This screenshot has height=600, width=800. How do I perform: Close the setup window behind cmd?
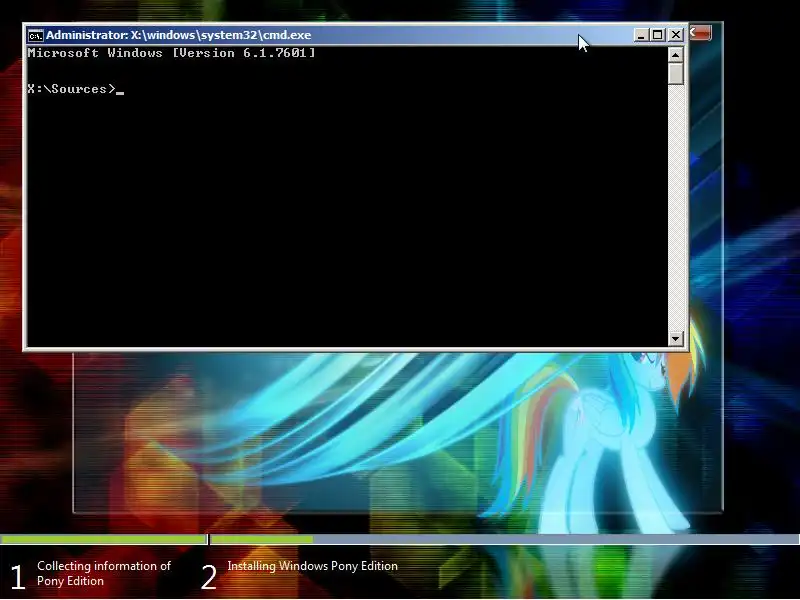click(x=701, y=33)
